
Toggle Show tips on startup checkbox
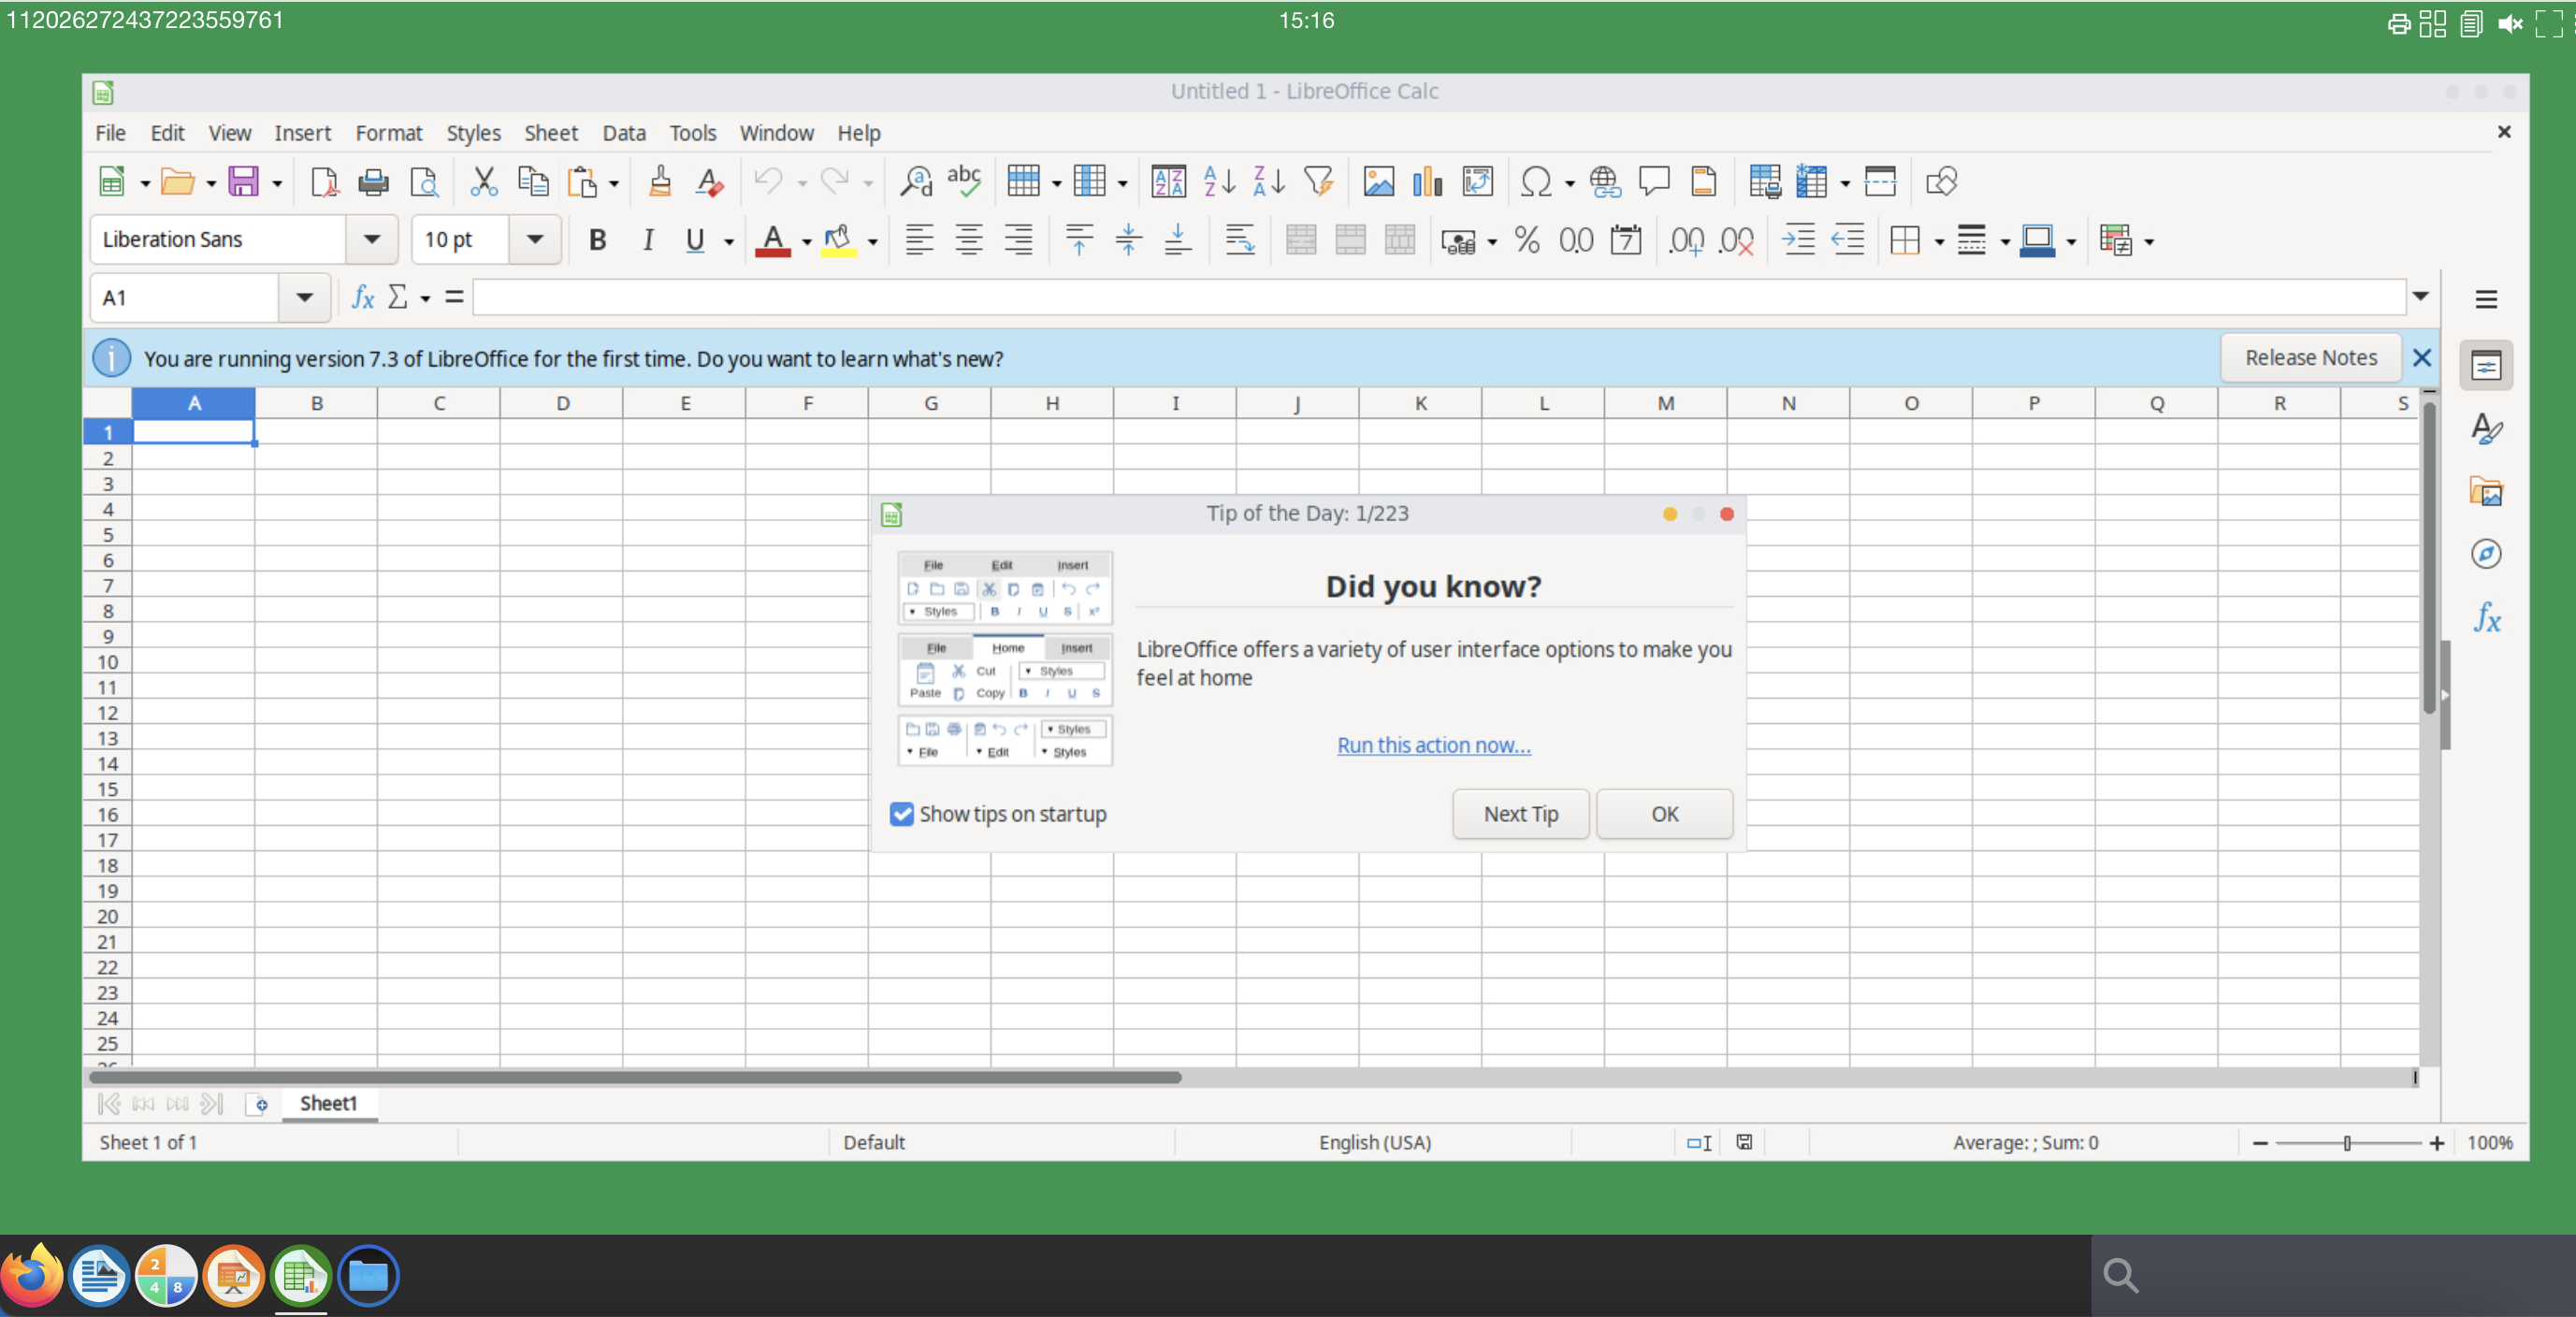tap(900, 813)
